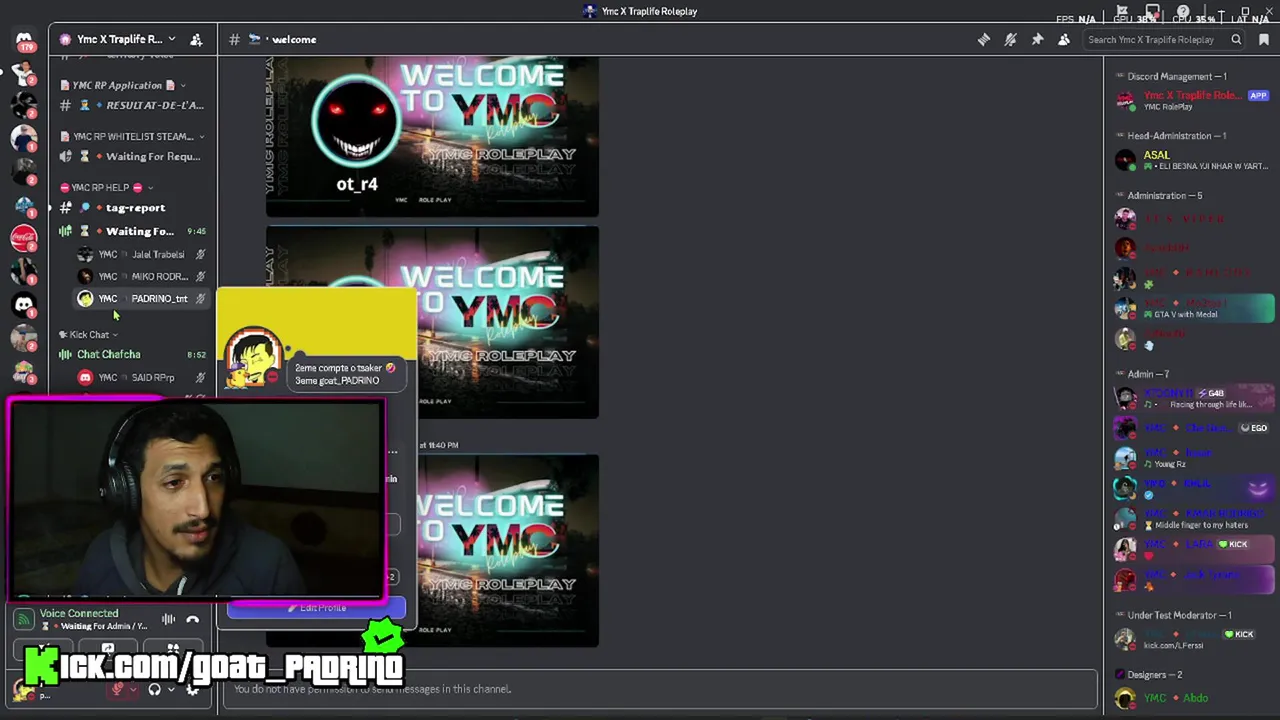Collapse the YMC RP HELP category
This screenshot has height=720, width=1280.
[105, 187]
